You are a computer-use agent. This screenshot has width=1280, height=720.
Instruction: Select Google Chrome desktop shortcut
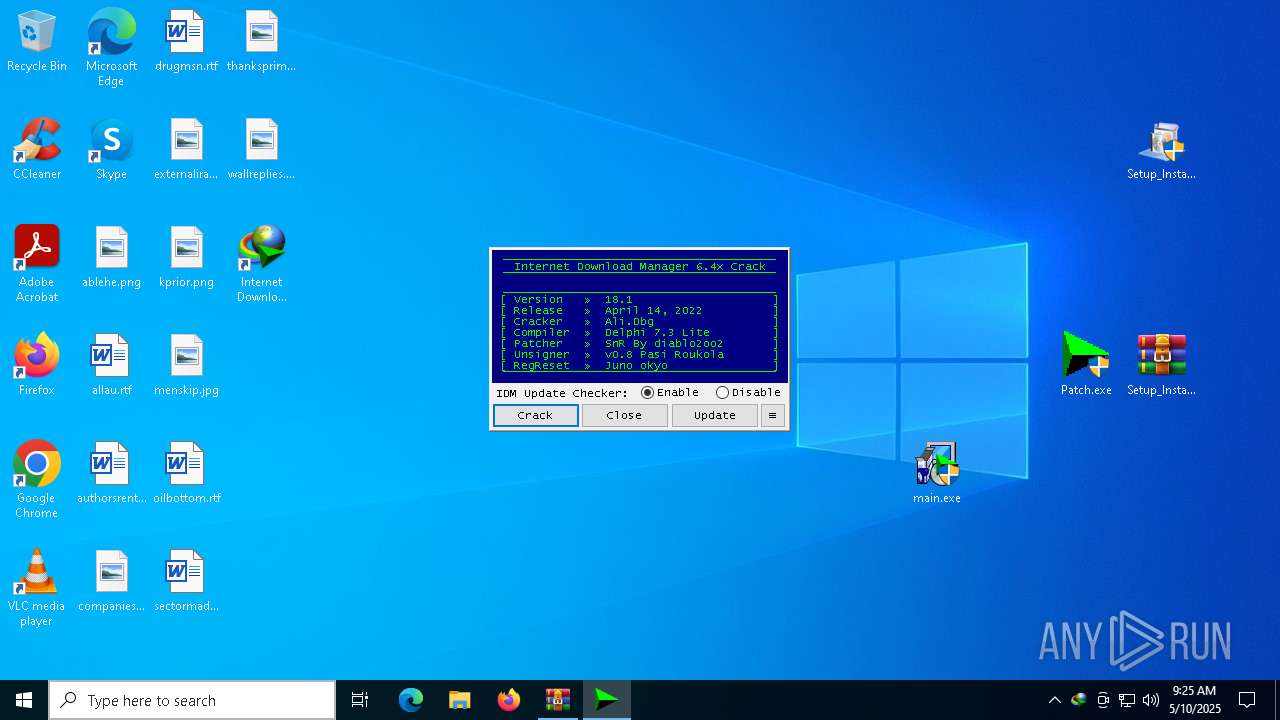coord(37,480)
